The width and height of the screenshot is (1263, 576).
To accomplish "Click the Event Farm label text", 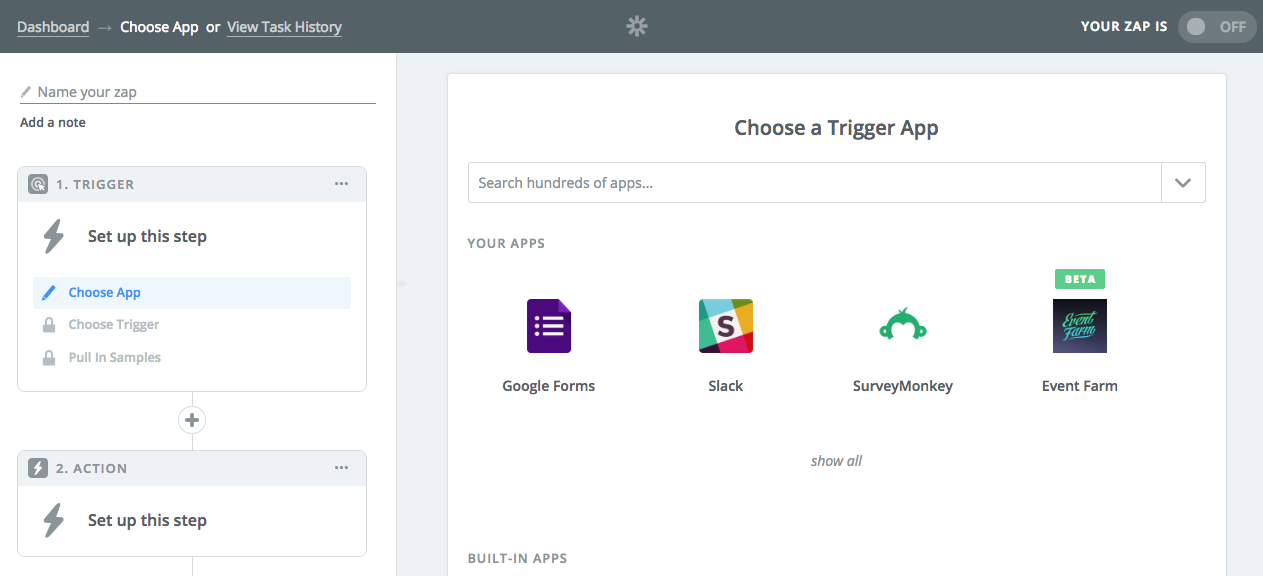I will click(1080, 386).
